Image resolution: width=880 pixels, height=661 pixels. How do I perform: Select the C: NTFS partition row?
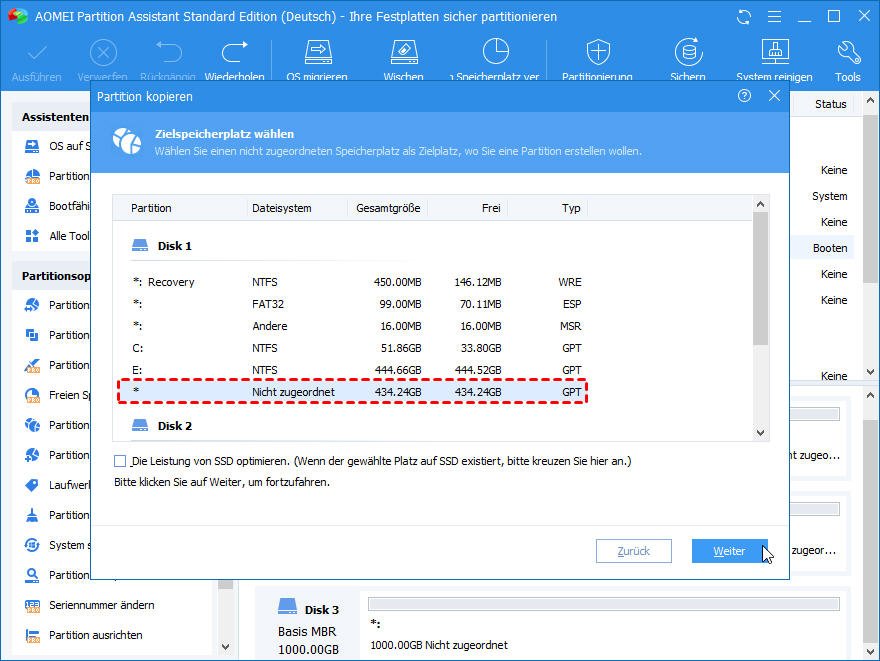pyautogui.click(x=357, y=348)
